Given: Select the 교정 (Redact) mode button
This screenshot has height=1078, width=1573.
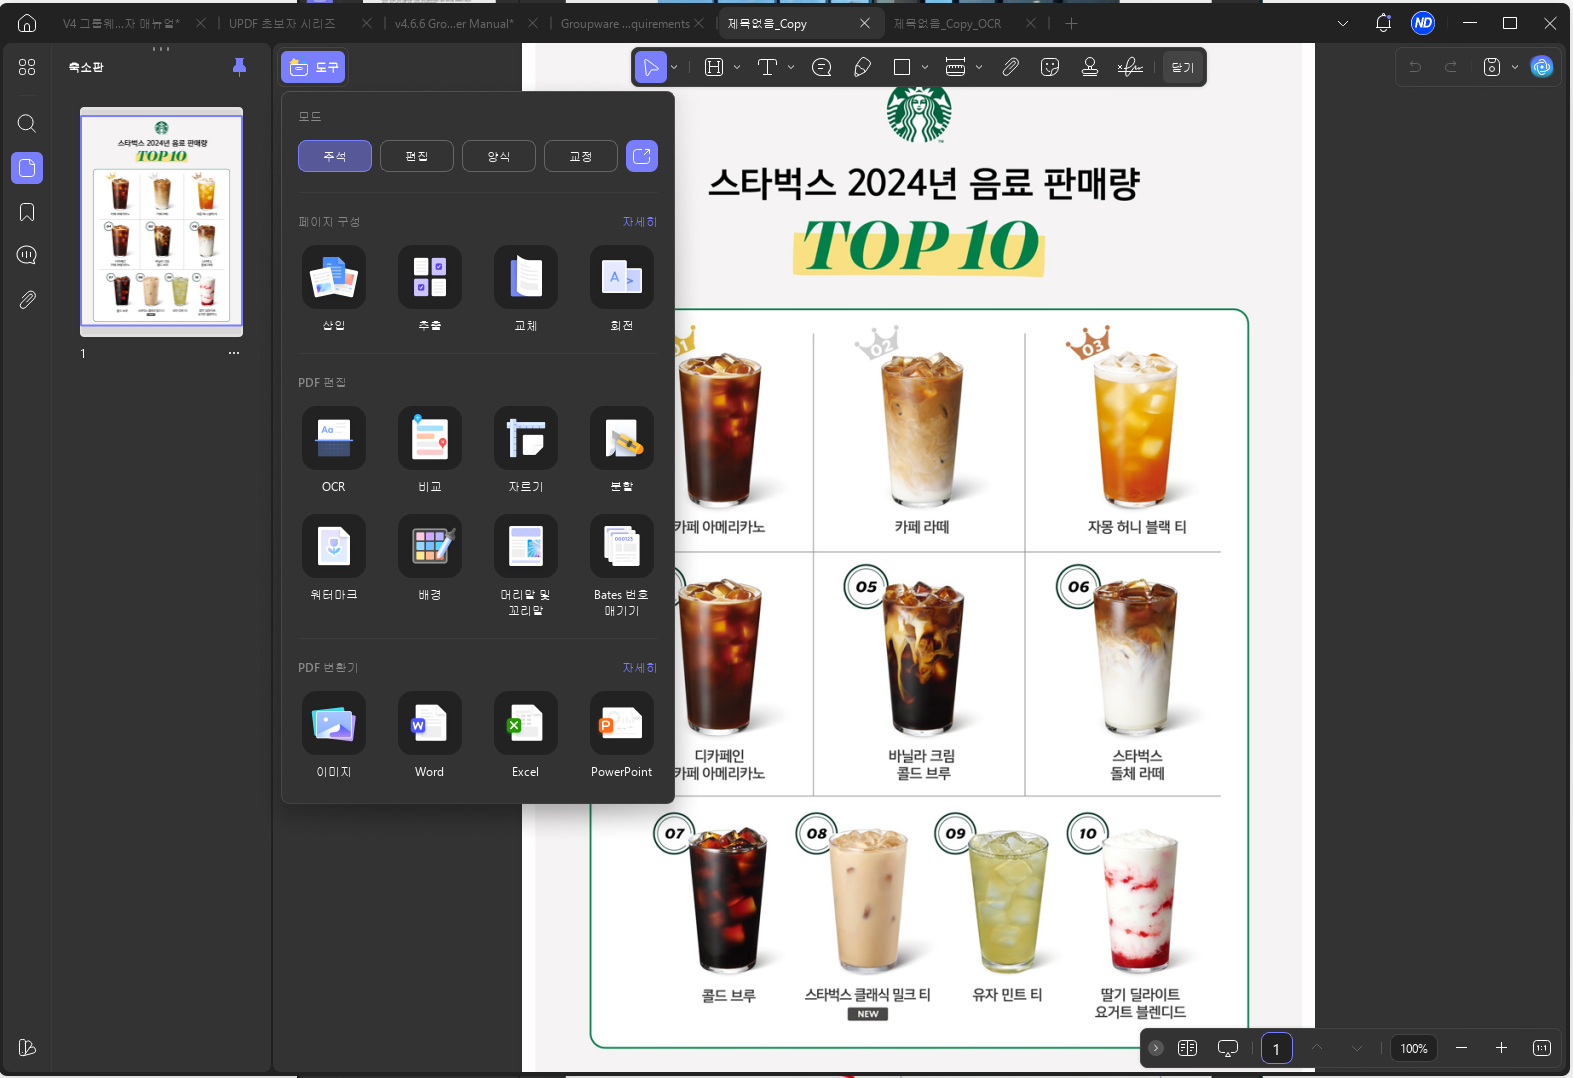Looking at the screenshot, I should click(x=581, y=156).
